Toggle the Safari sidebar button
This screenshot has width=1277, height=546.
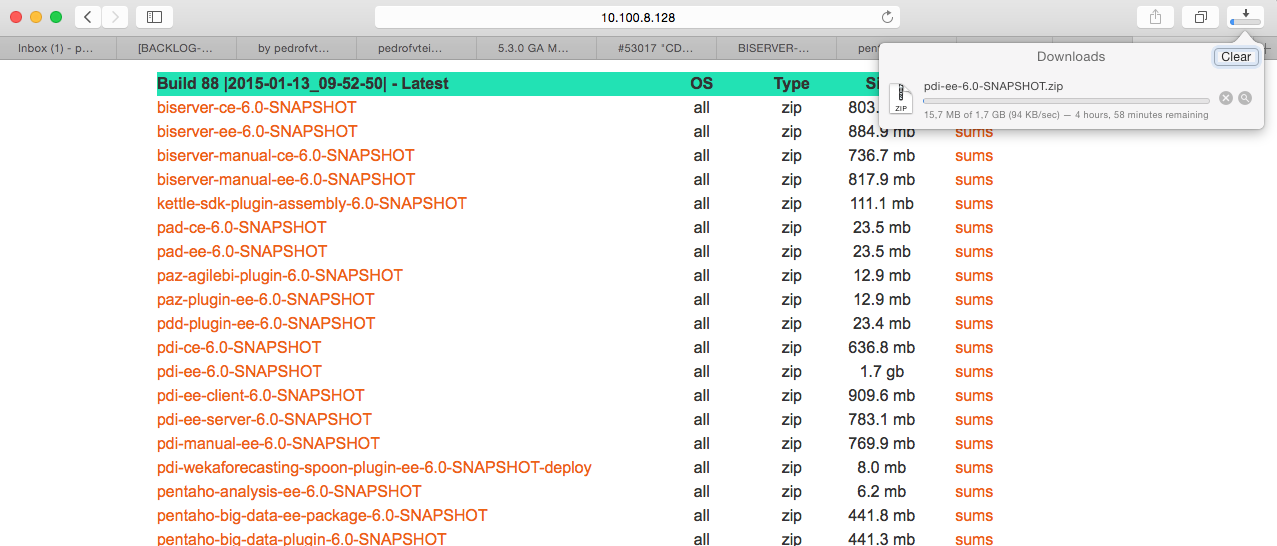pos(154,17)
